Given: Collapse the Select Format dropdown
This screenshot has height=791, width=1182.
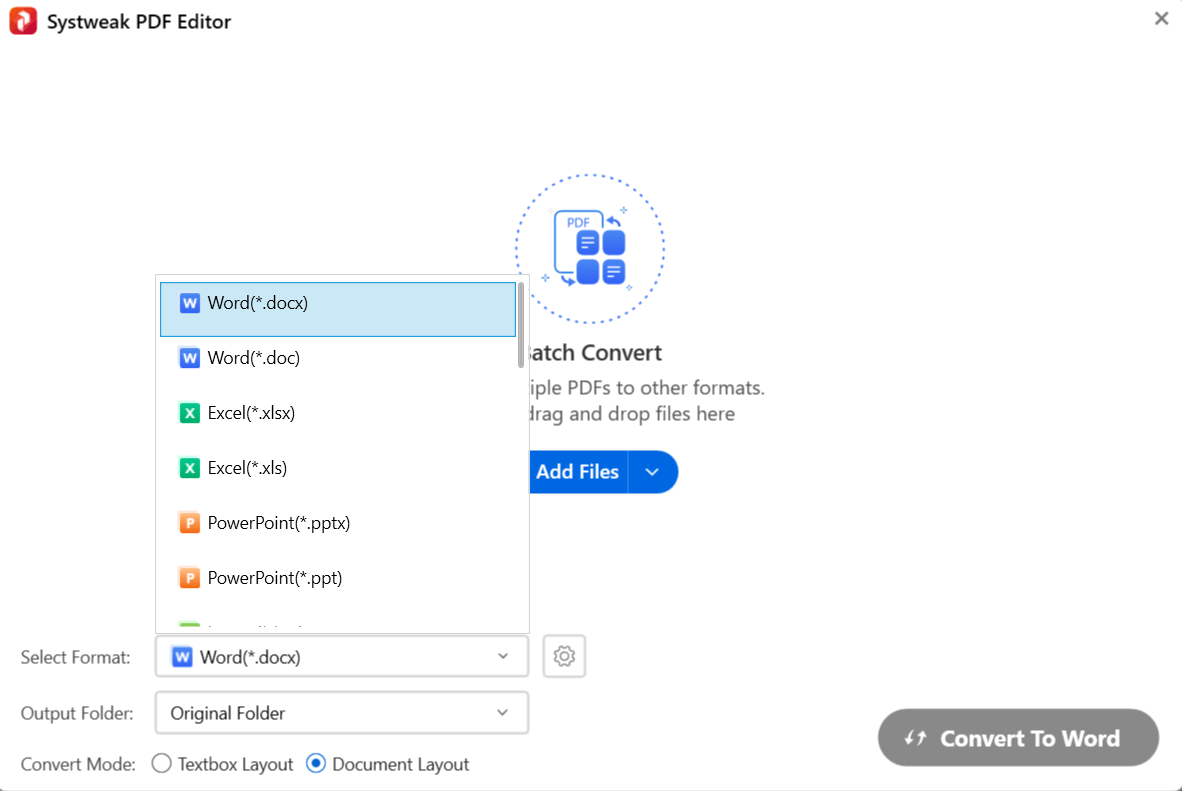Looking at the screenshot, I should (503, 656).
